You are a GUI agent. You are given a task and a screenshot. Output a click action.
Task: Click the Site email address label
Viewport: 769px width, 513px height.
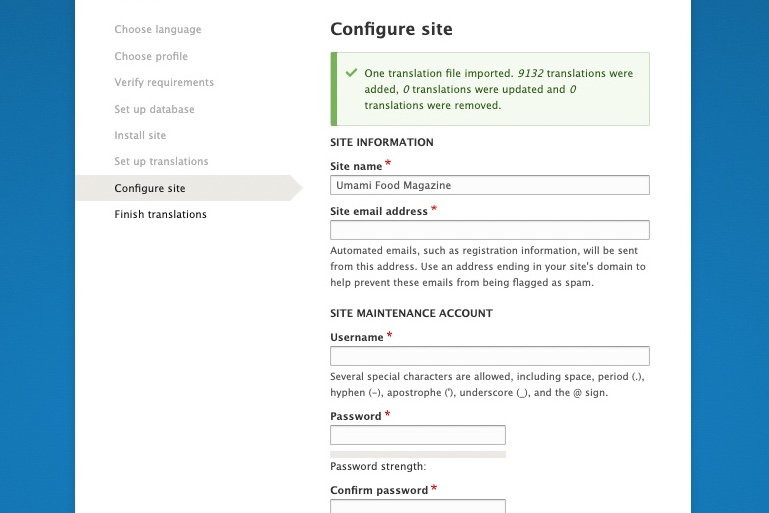[379, 211]
